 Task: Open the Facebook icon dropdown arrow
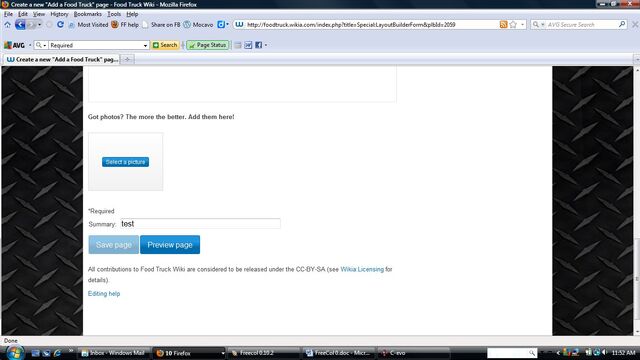tap(266, 45)
